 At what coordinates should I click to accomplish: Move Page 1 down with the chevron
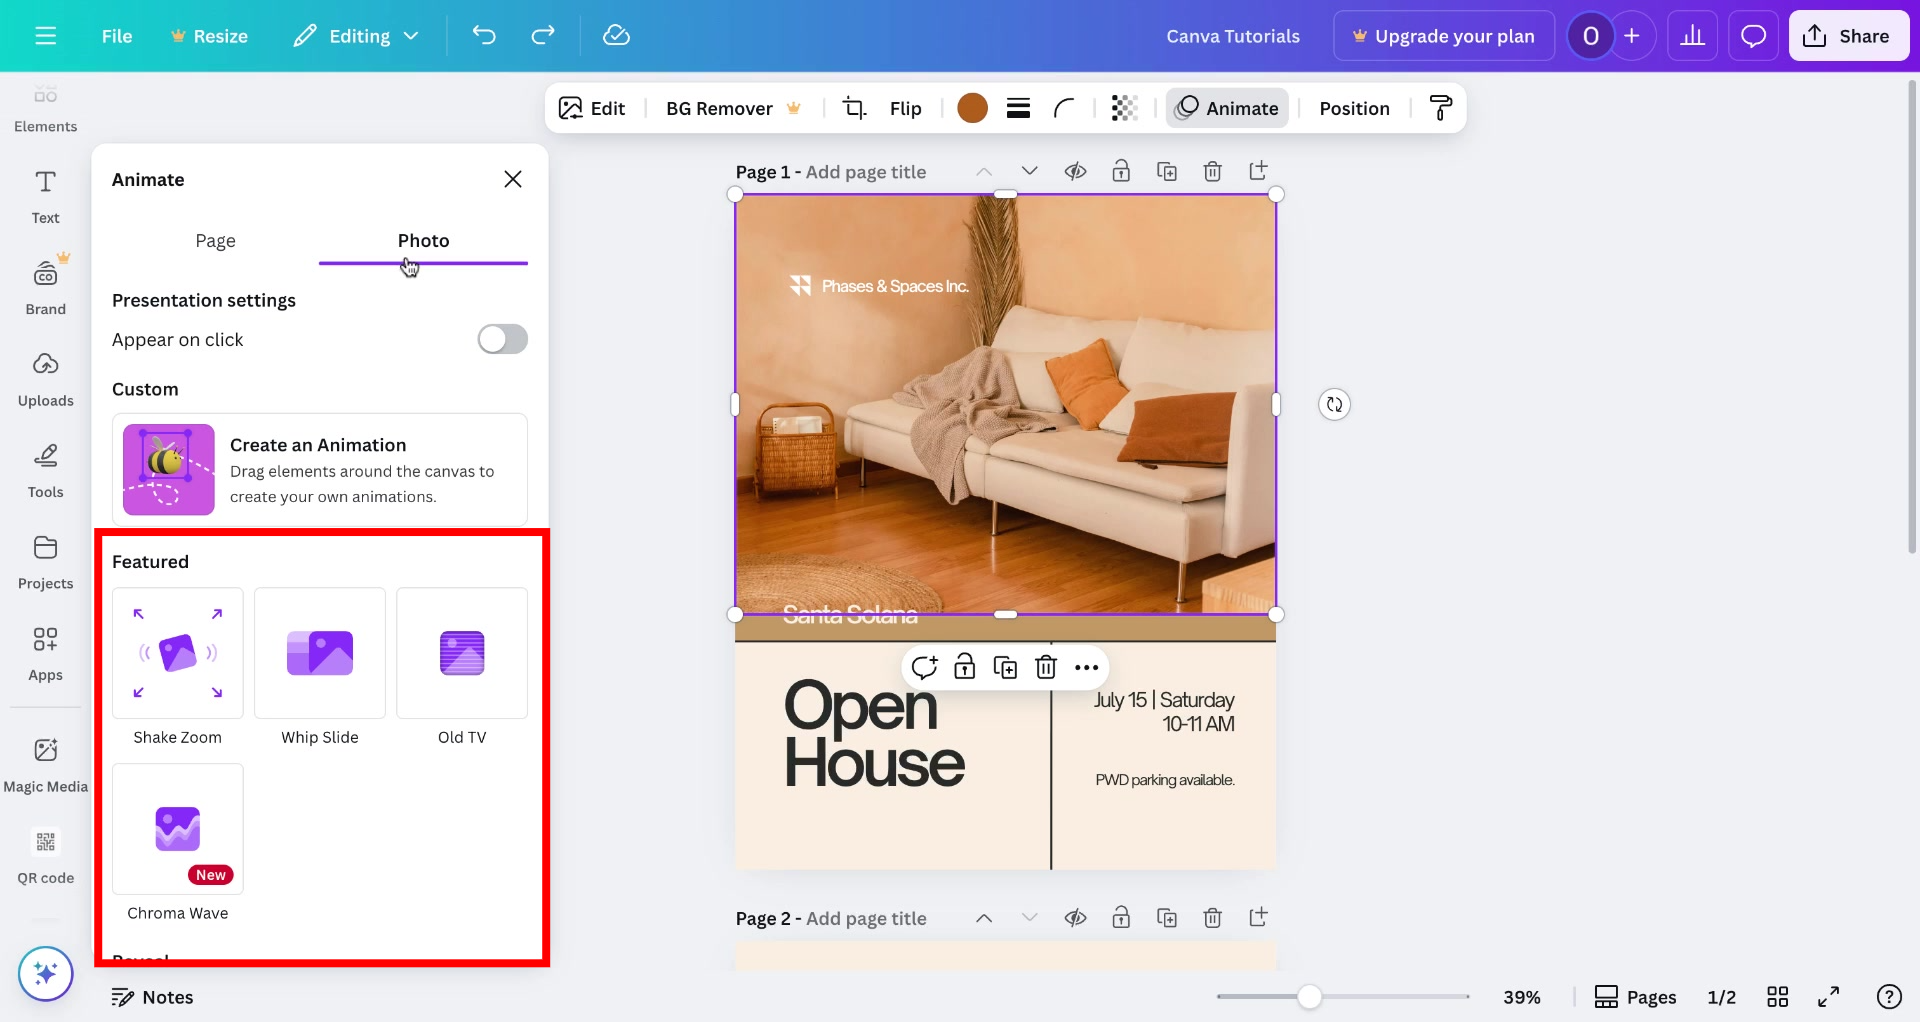pyautogui.click(x=1030, y=171)
